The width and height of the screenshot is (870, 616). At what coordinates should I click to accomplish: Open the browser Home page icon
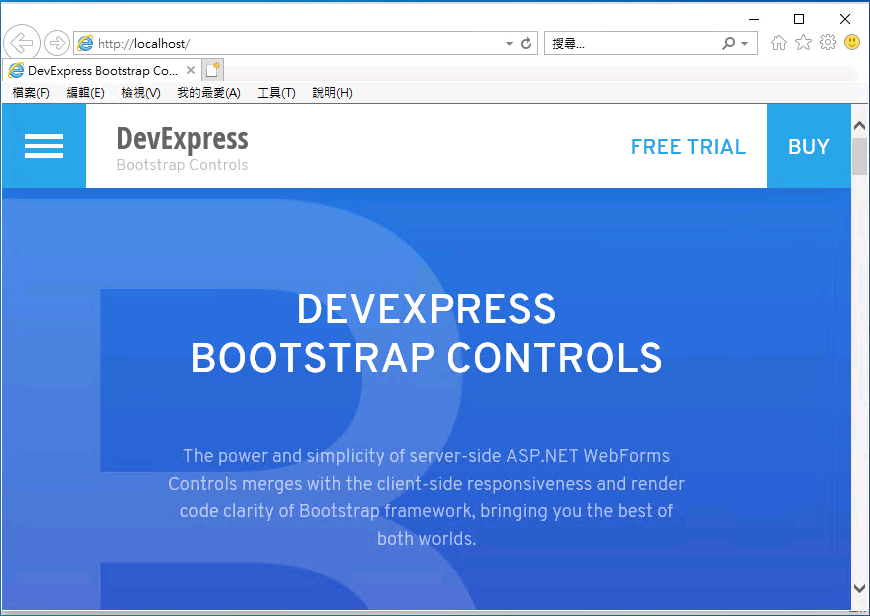point(778,43)
